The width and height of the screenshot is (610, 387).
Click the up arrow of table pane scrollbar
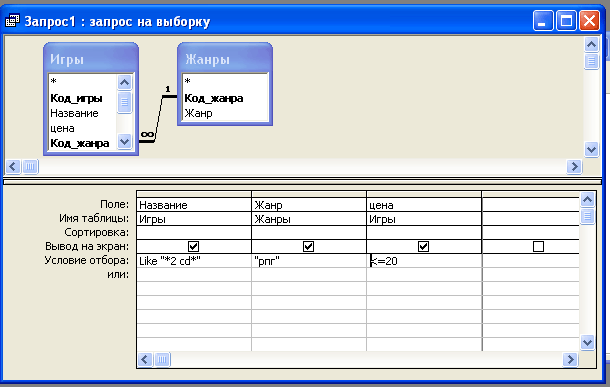591,44
